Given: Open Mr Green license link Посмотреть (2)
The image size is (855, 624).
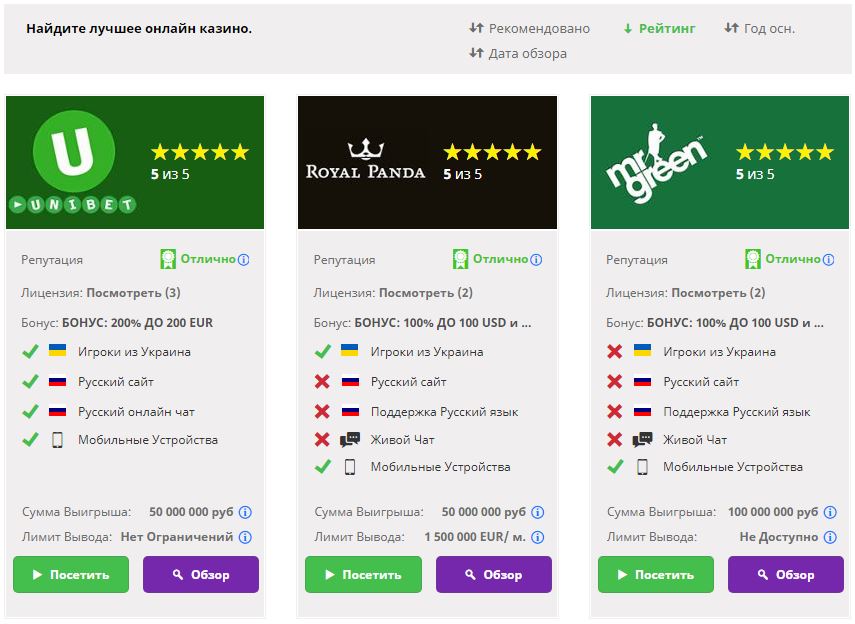Looking at the screenshot, I should pyautogui.click(x=718, y=293).
